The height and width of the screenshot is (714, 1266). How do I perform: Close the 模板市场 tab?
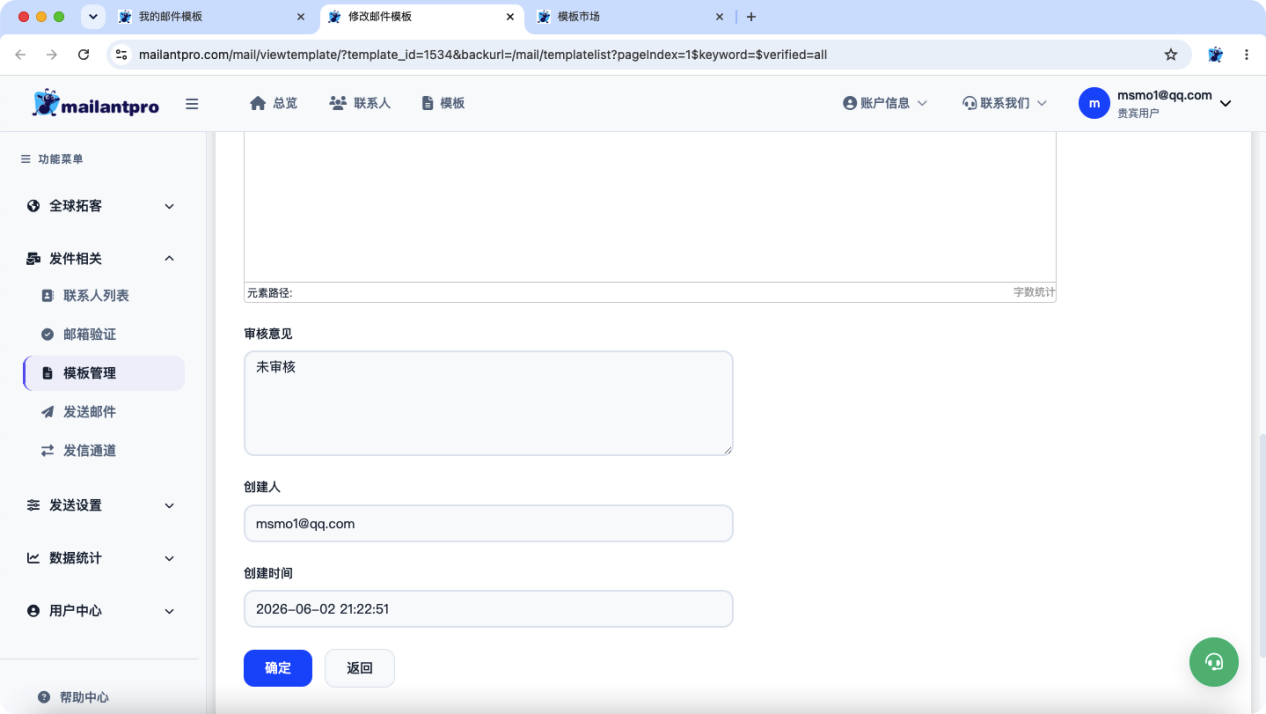(x=719, y=17)
